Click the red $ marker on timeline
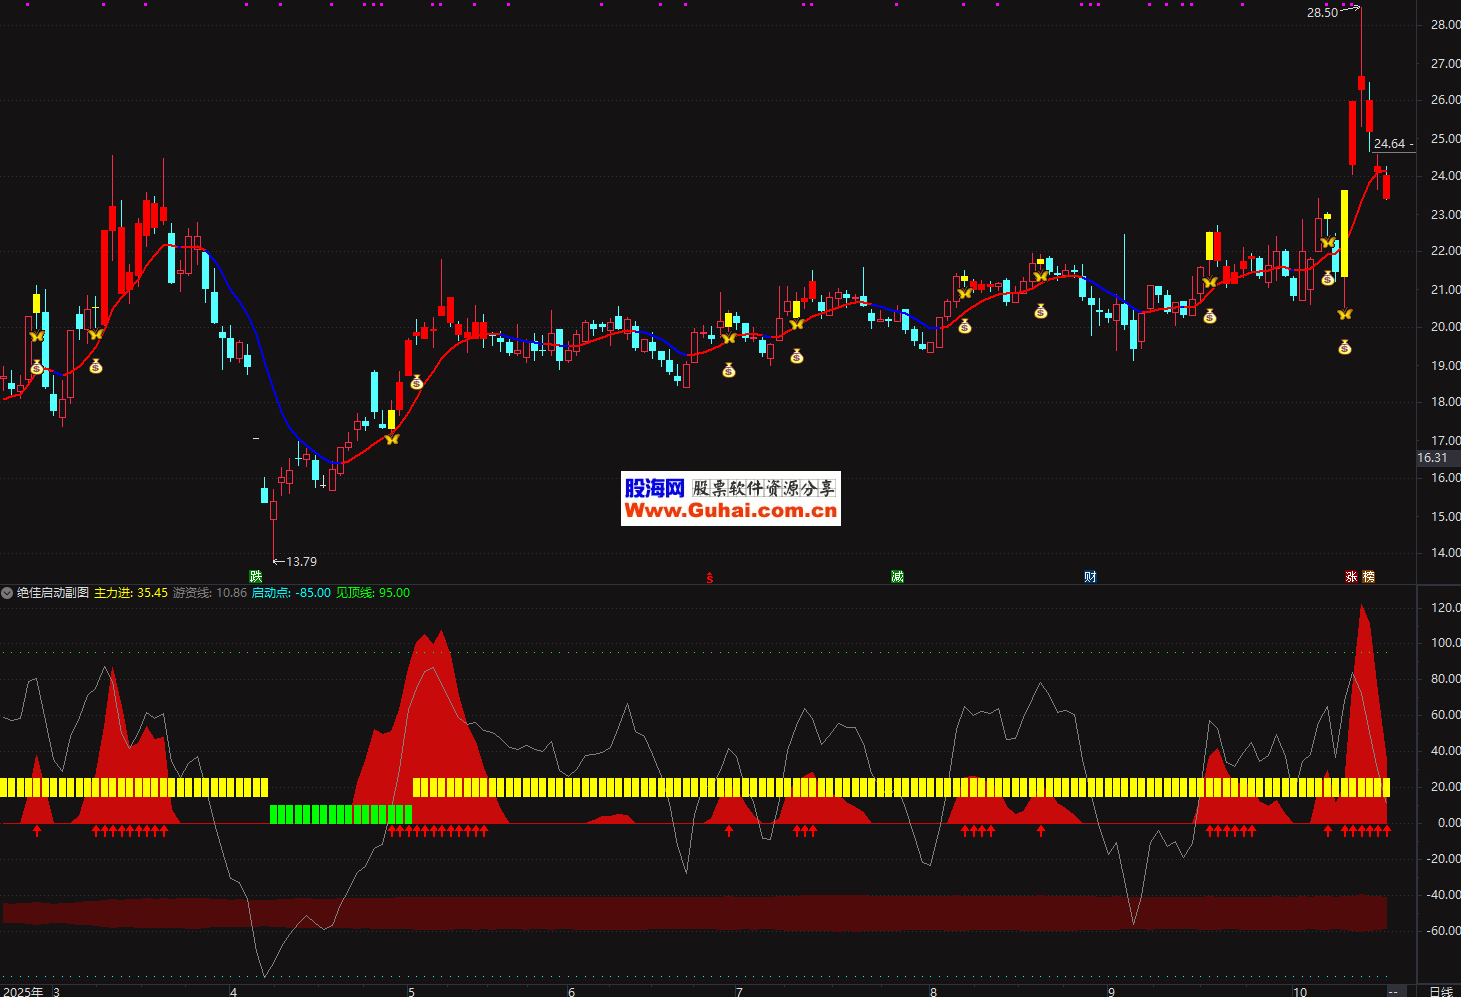This screenshot has width=1461, height=997. pyautogui.click(x=710, y=577)
